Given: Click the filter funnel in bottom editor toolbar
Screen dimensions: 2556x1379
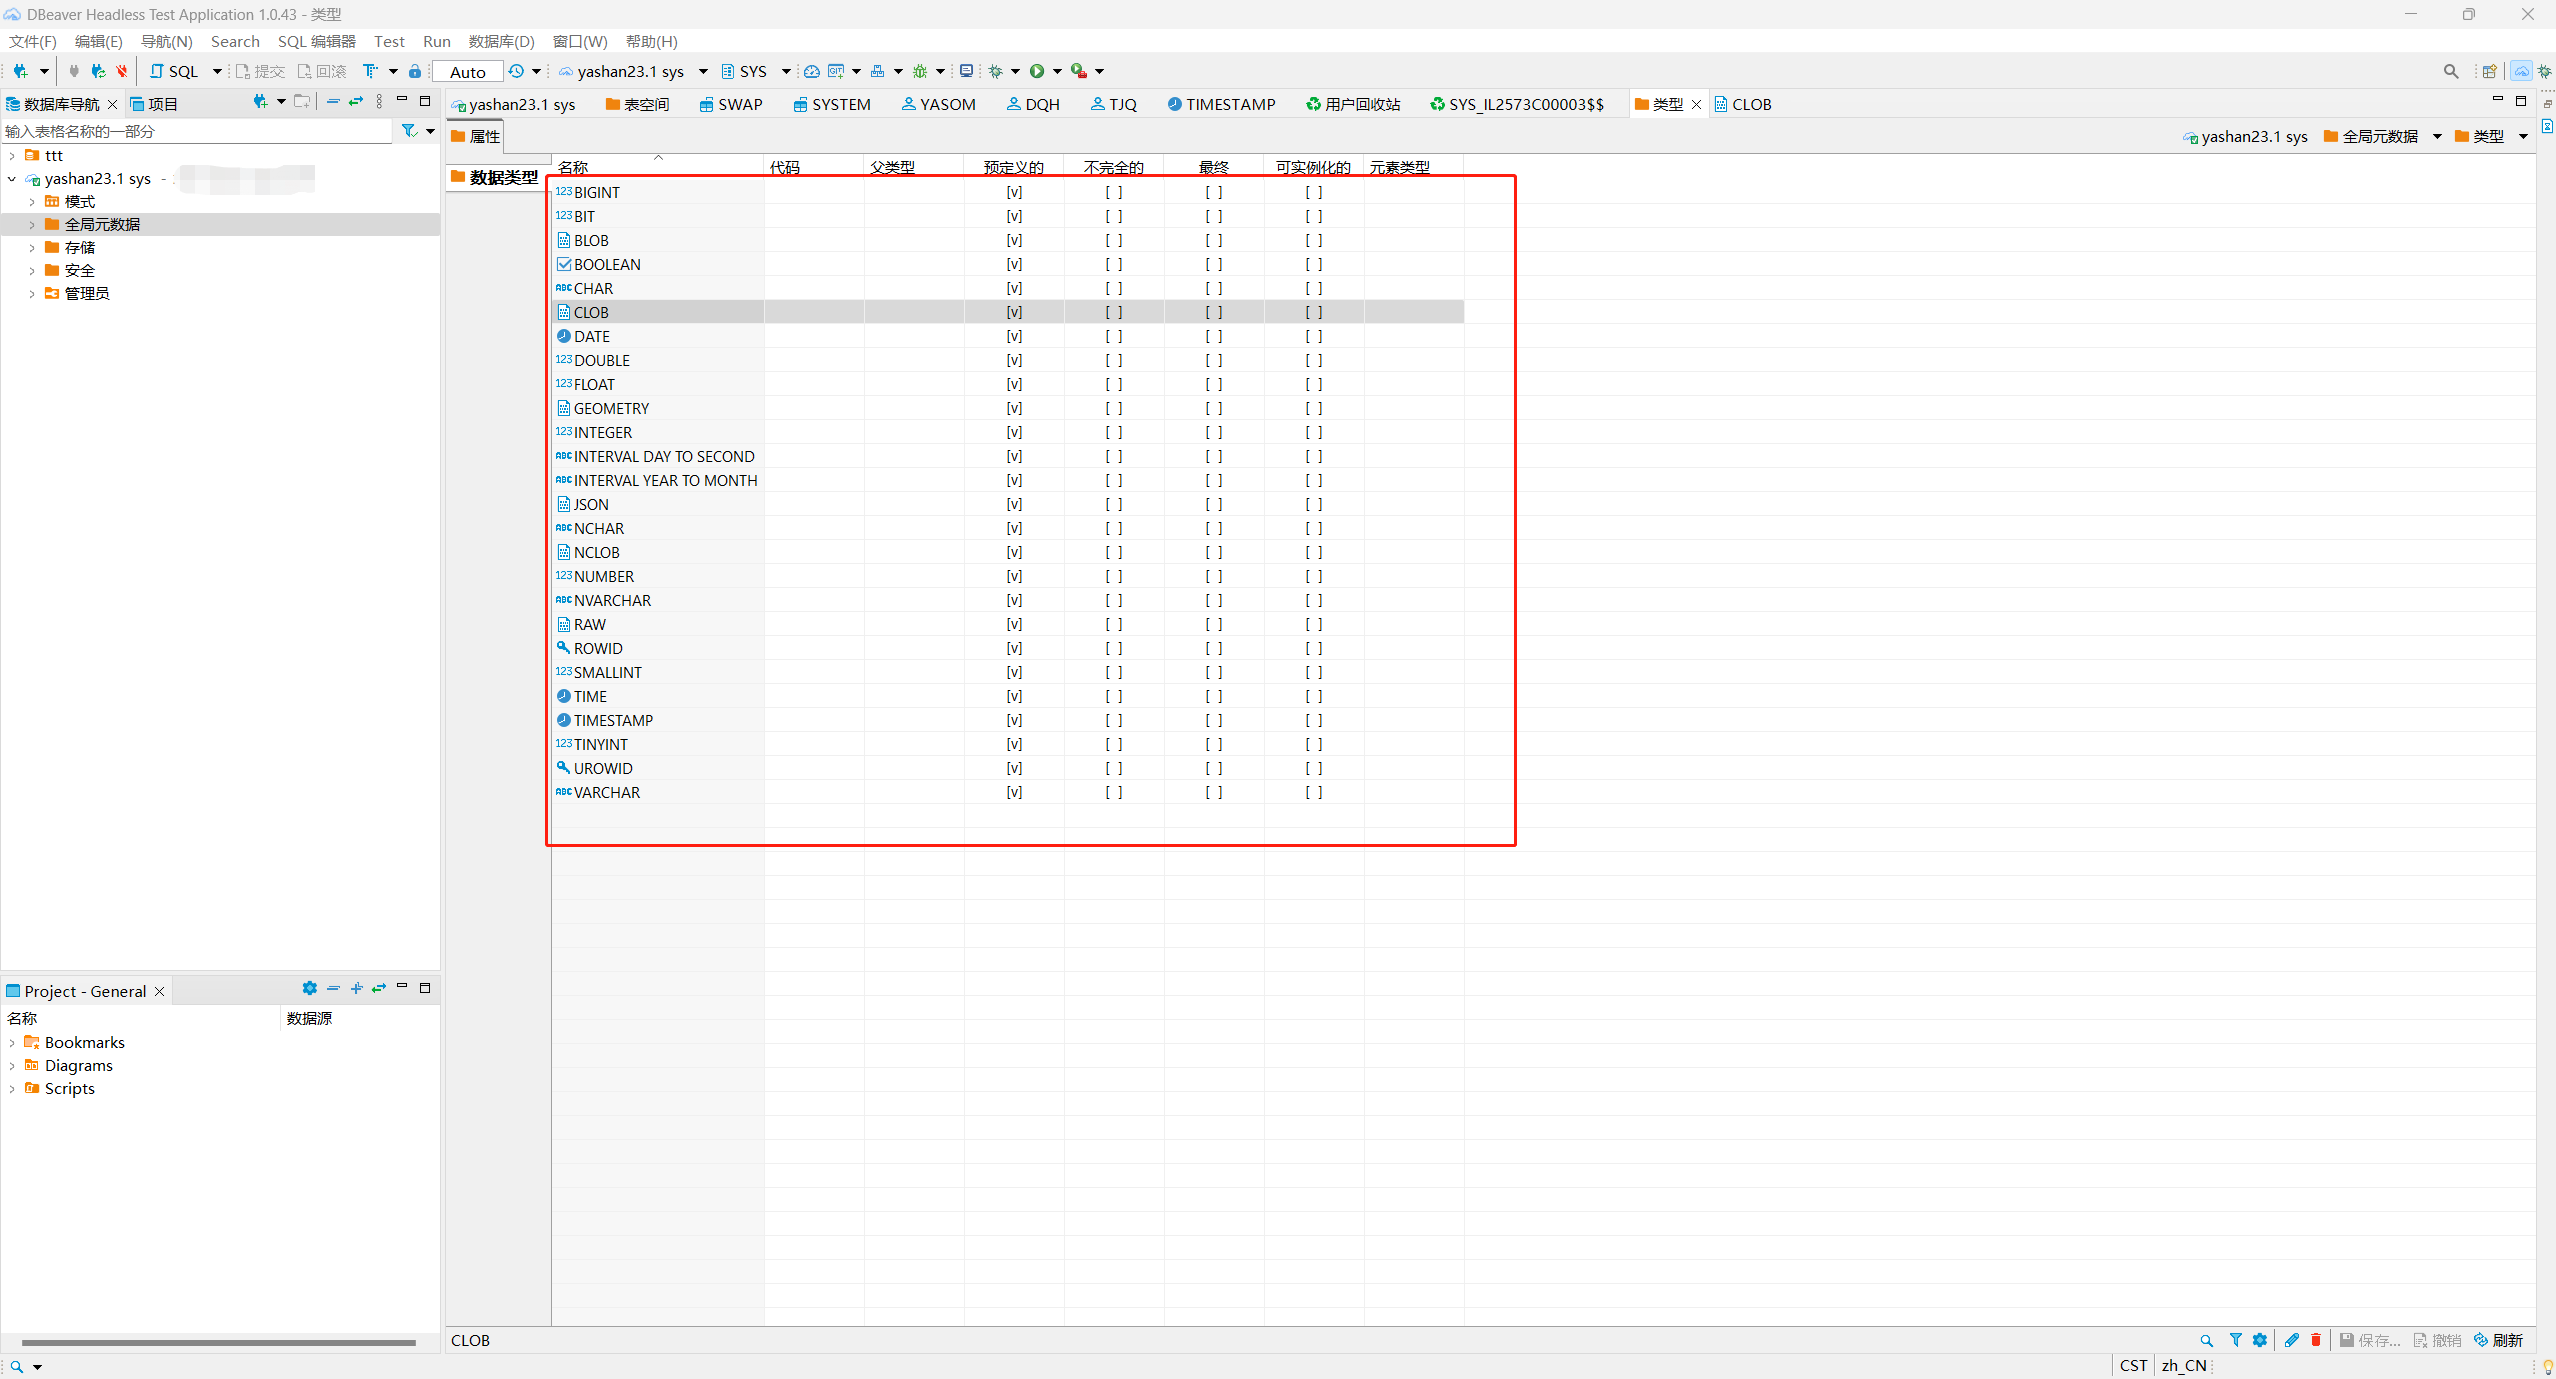Looking at the screenshot, I should [2236, 1341].
